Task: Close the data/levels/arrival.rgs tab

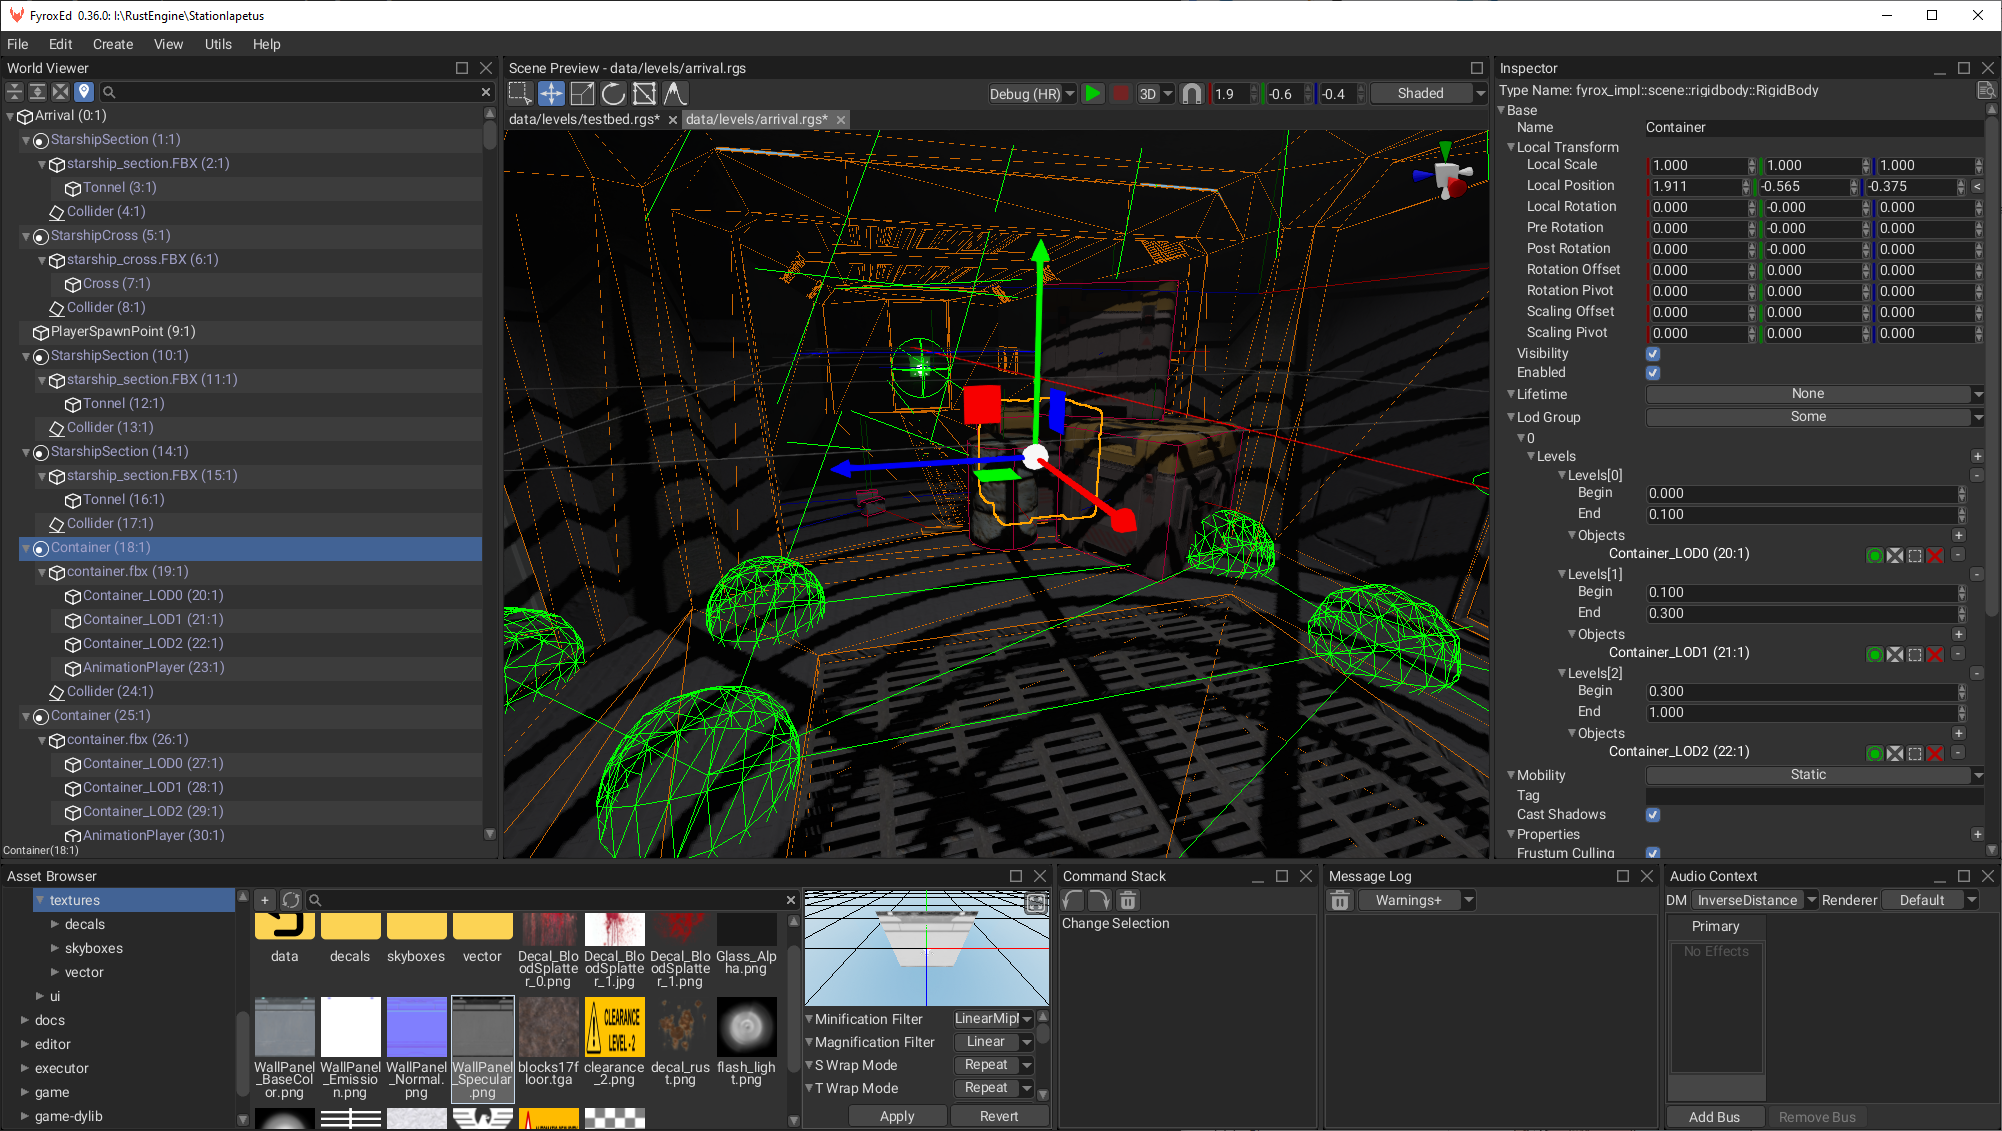Action: [841, 120]
